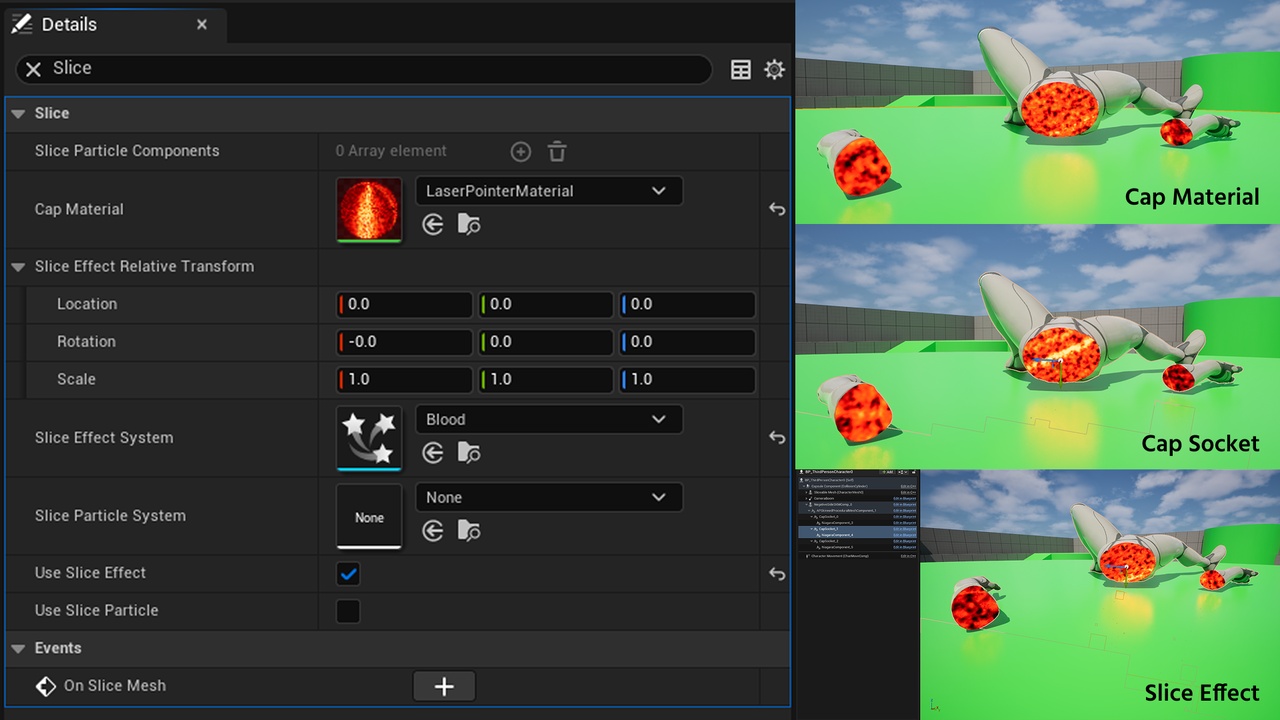
Task: Empty the Slice Particle Components array
Action: pyautogui.click(x=557, y=151)
